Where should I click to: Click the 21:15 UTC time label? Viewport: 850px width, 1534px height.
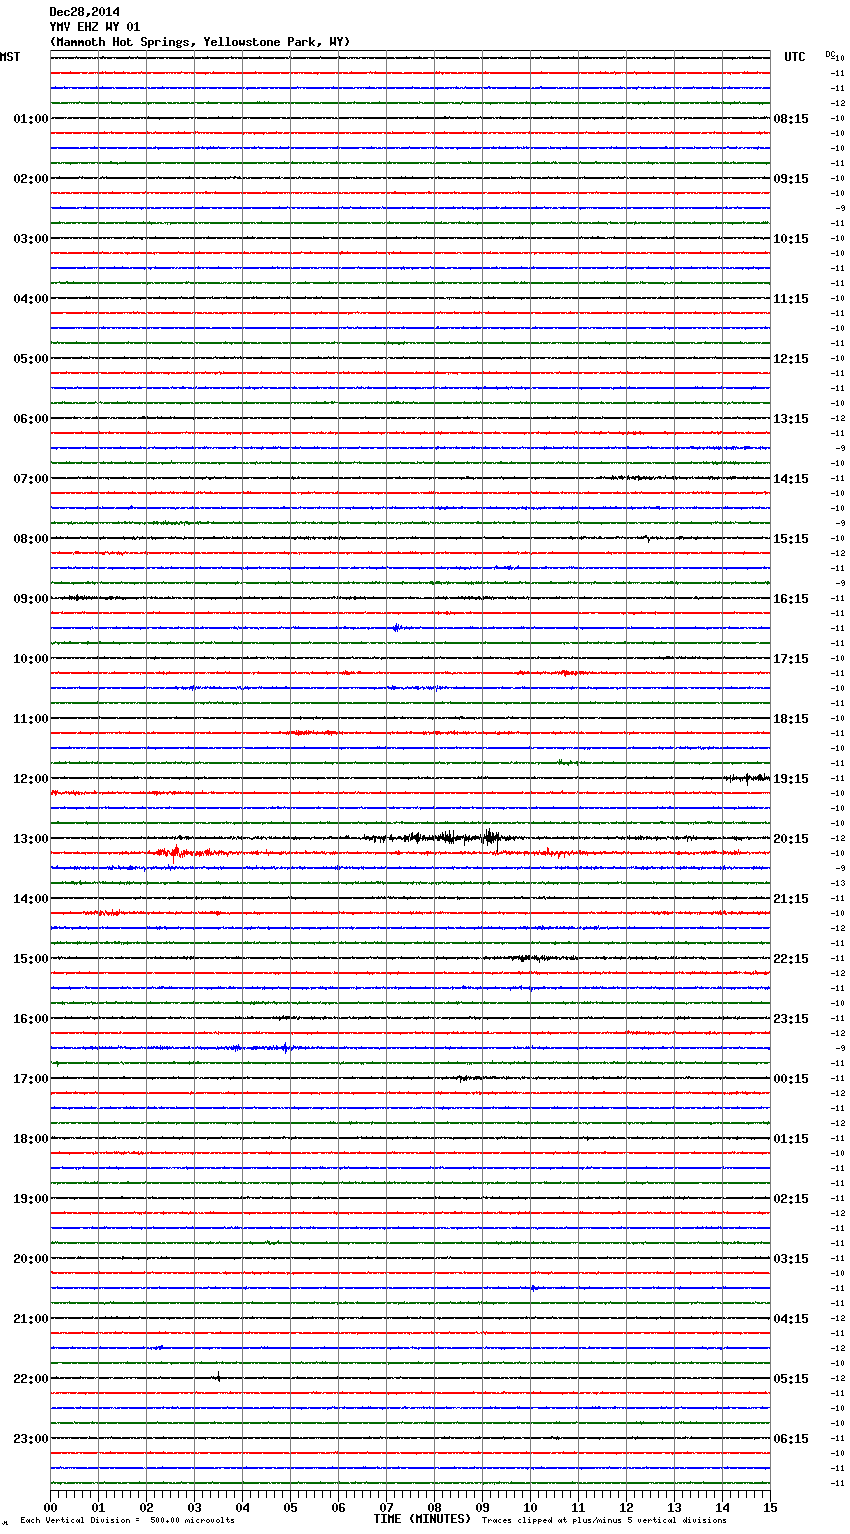pyautogui.click(x=791, y=899)
